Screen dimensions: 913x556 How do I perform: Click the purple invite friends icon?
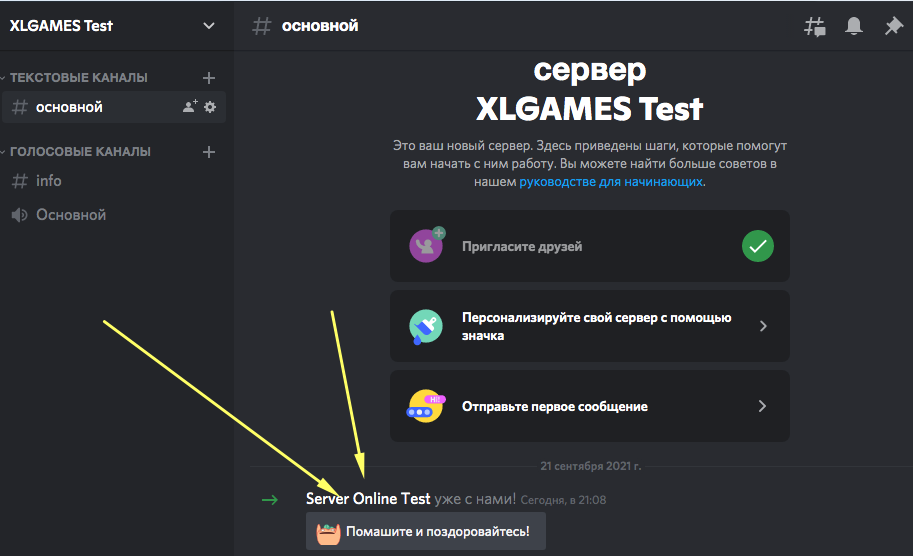pos(427,245)
